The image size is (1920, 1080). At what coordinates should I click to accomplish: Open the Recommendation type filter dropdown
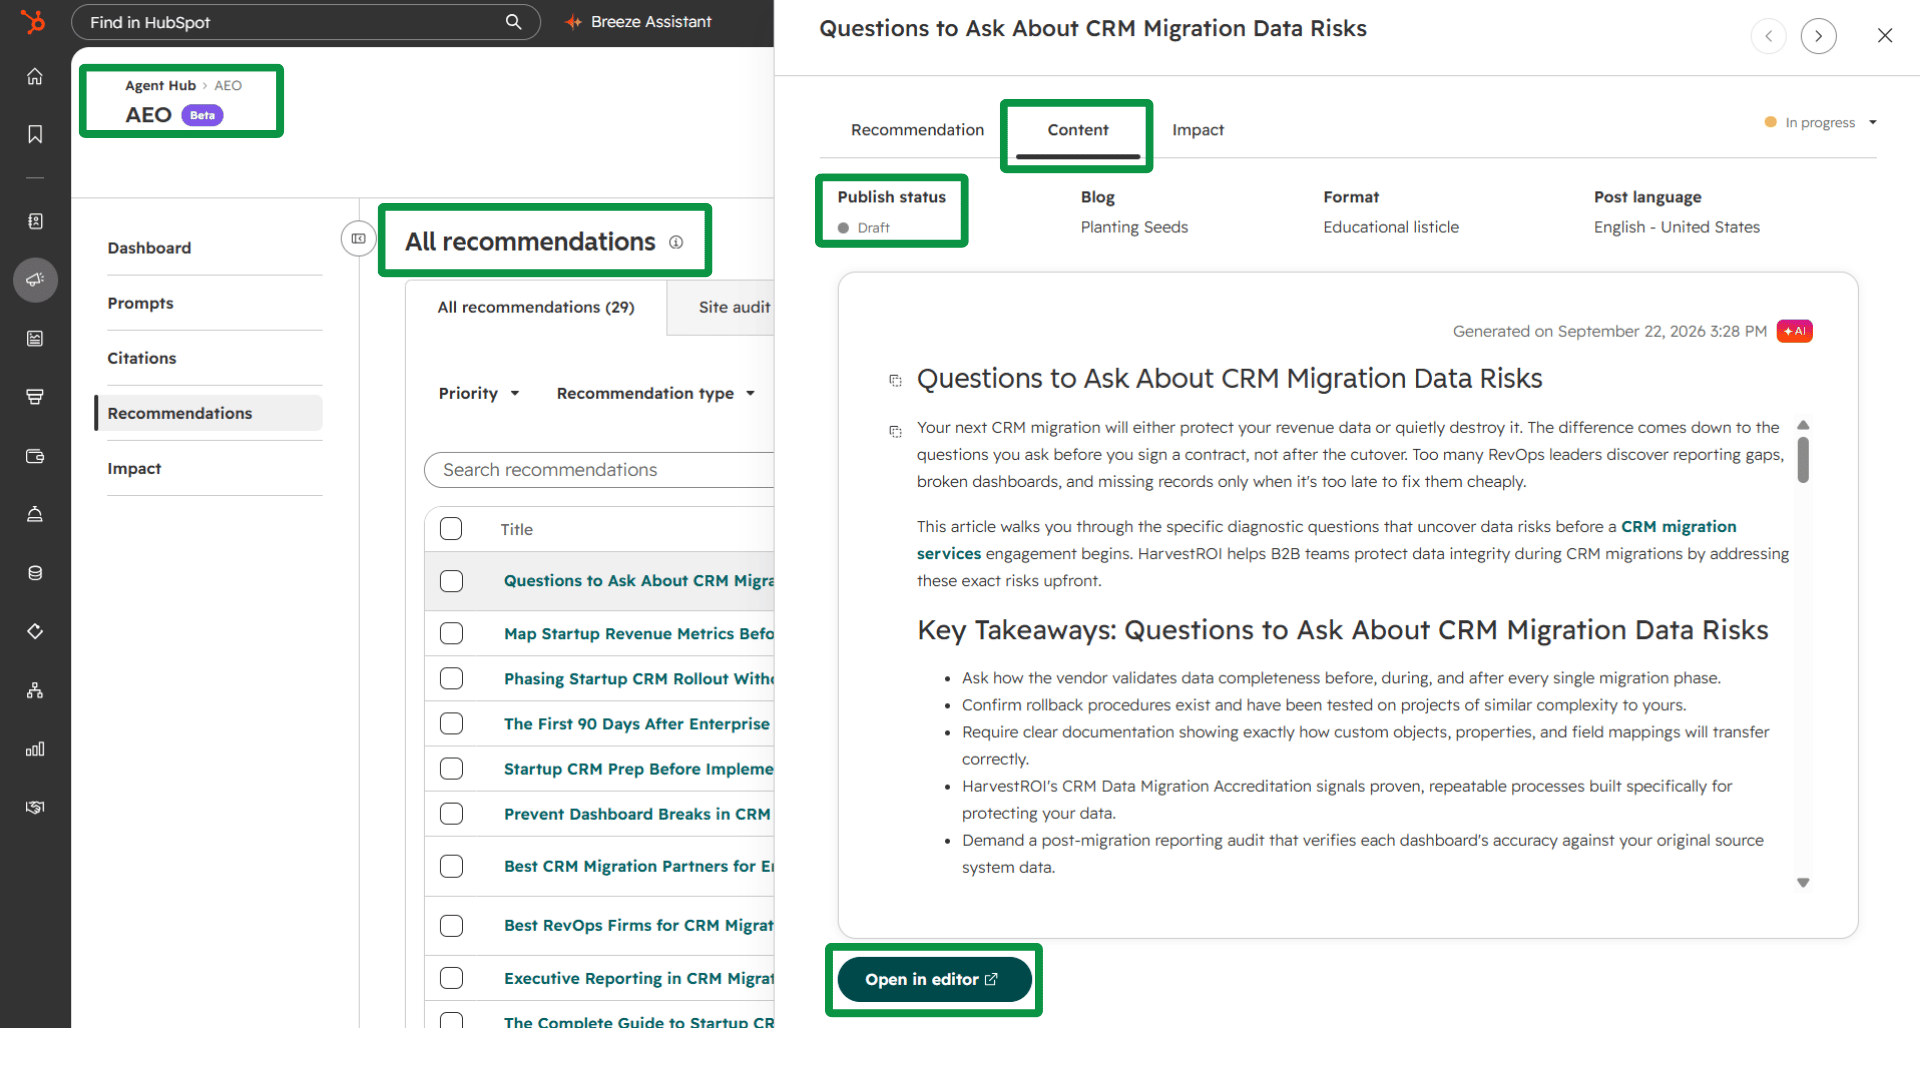click(655, 393)
